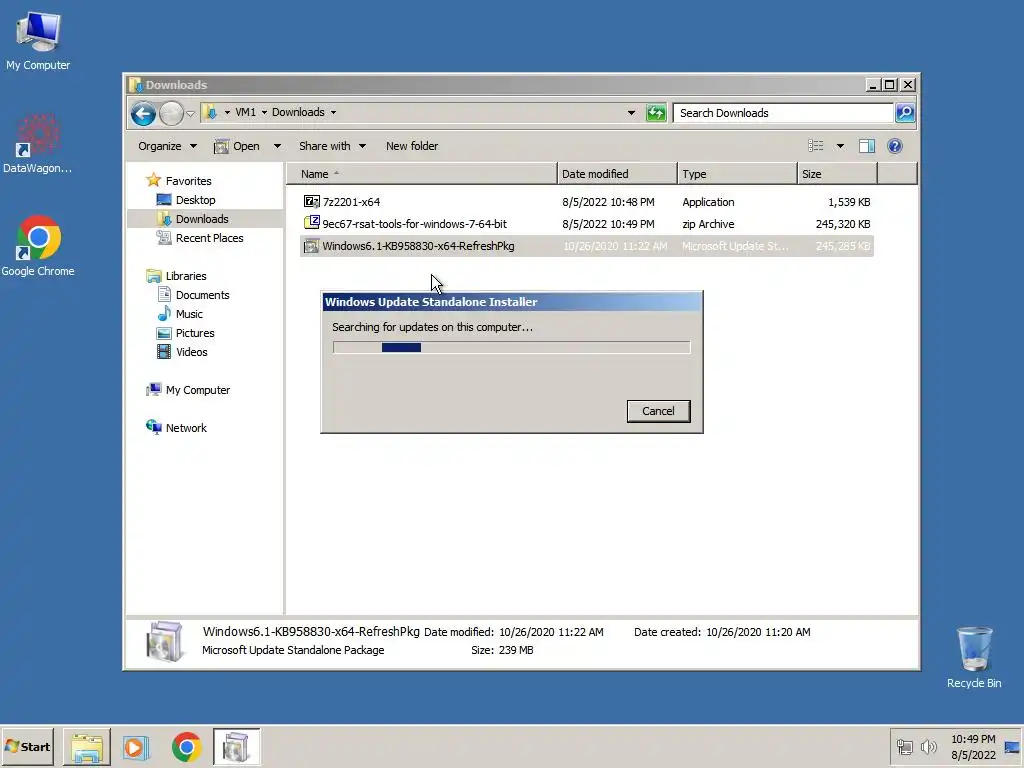Click the Forward navigation arrow
1024x768 pixels.
click(171, 114)
